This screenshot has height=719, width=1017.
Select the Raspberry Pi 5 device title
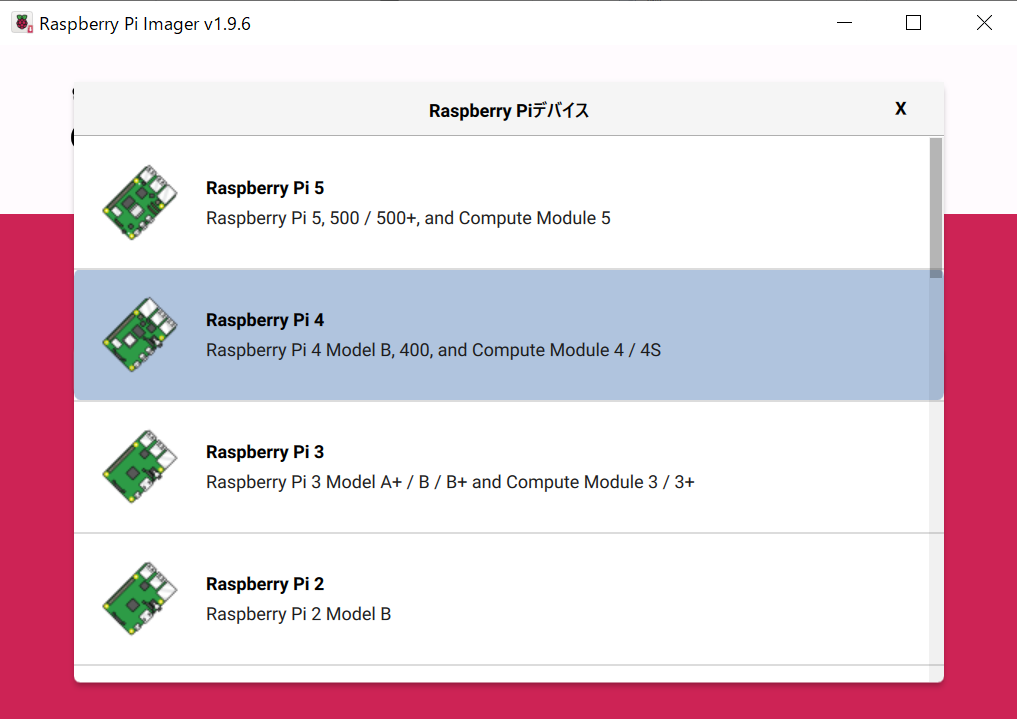[265, 188]
